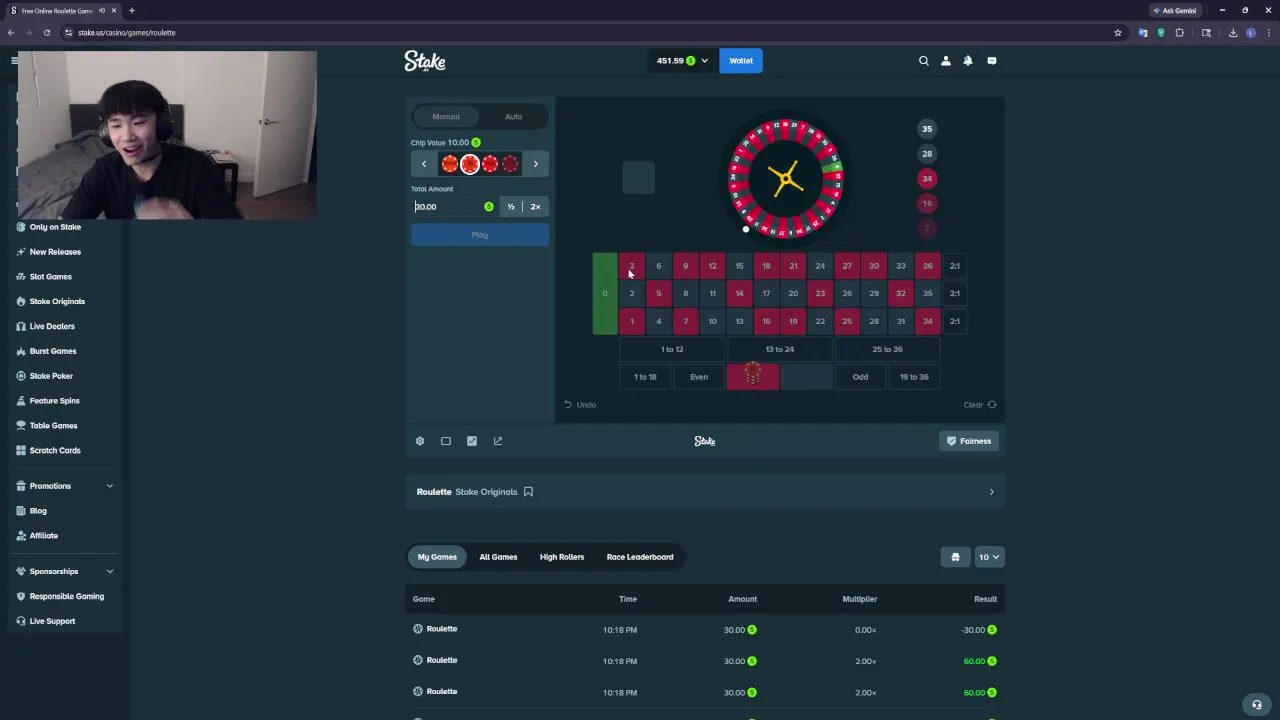The image size is (1280, 720).
Task: Halve the bet with ½ button
Action: 511,207
